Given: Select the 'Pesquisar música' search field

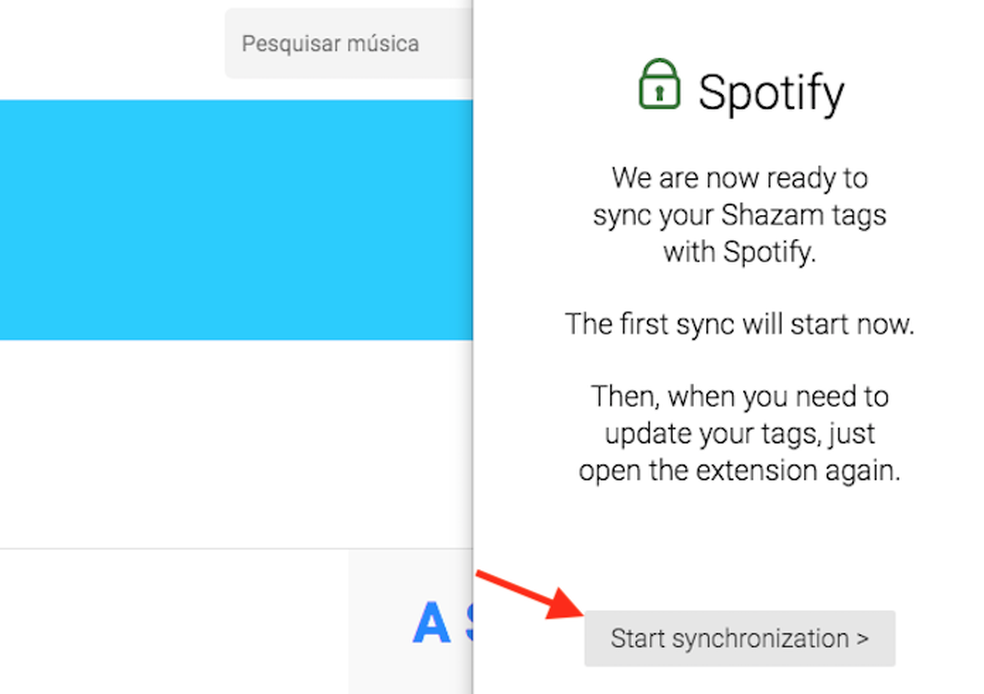Looking at the screenshot, I should tap(330, 44).
